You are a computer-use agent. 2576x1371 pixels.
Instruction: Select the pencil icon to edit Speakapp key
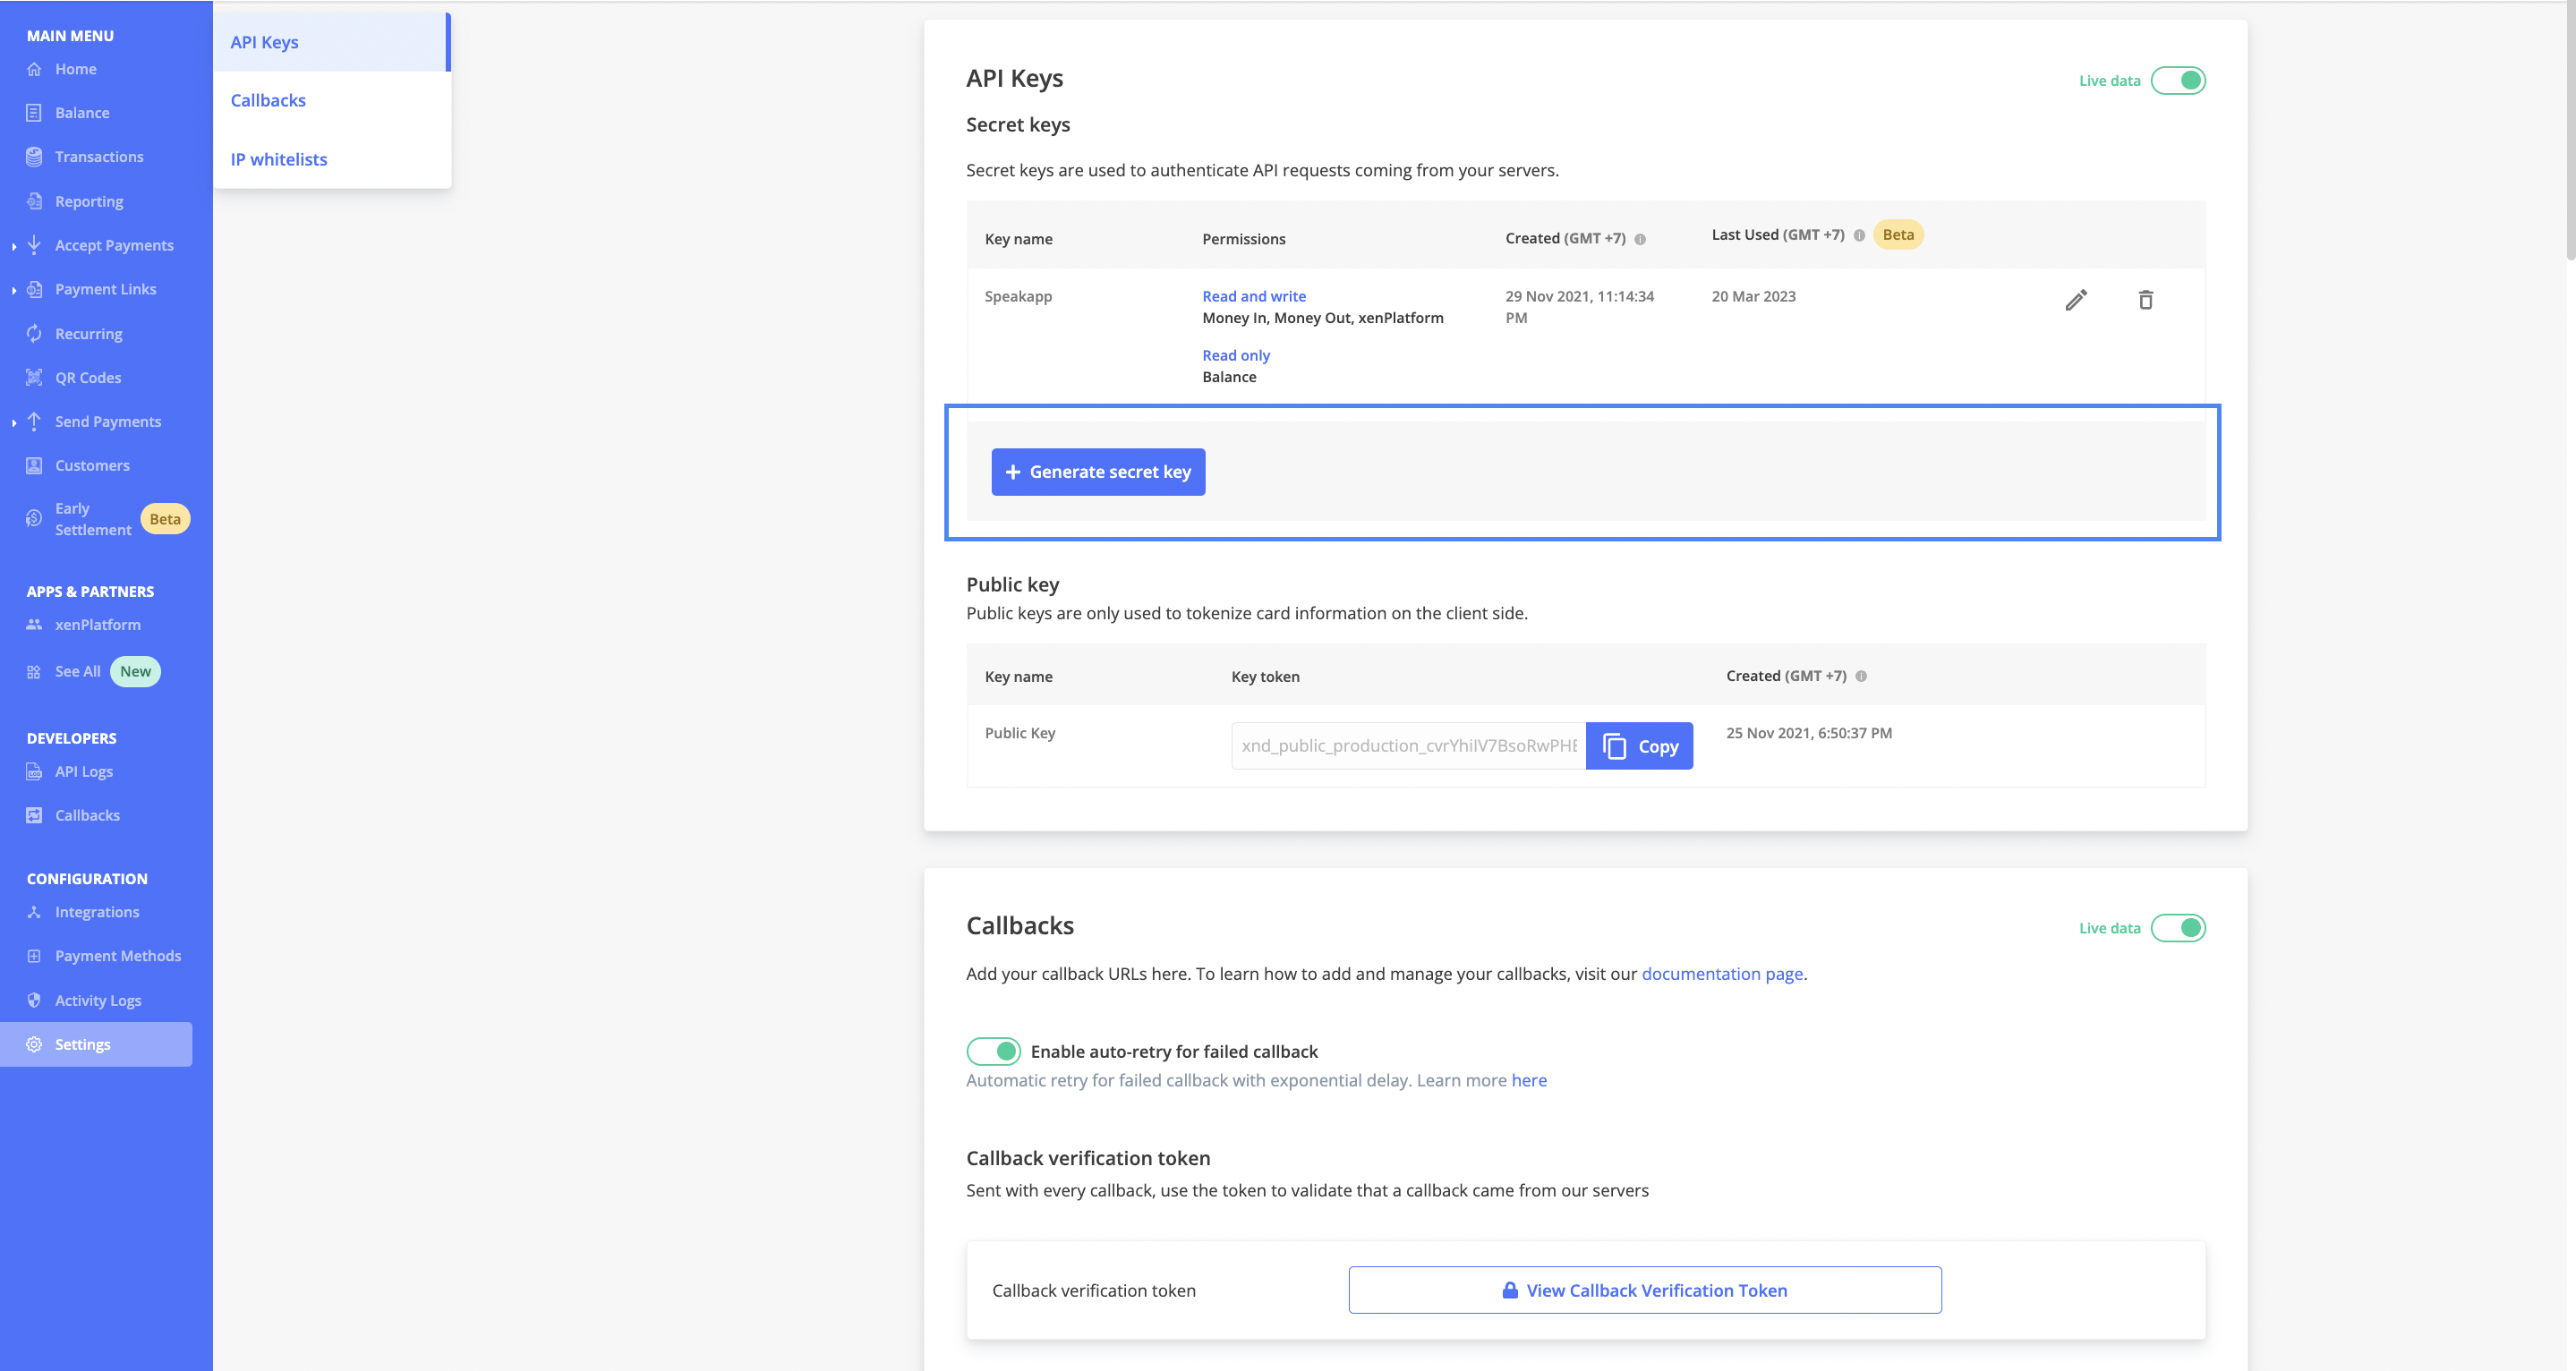click(x=2076, y=299)
